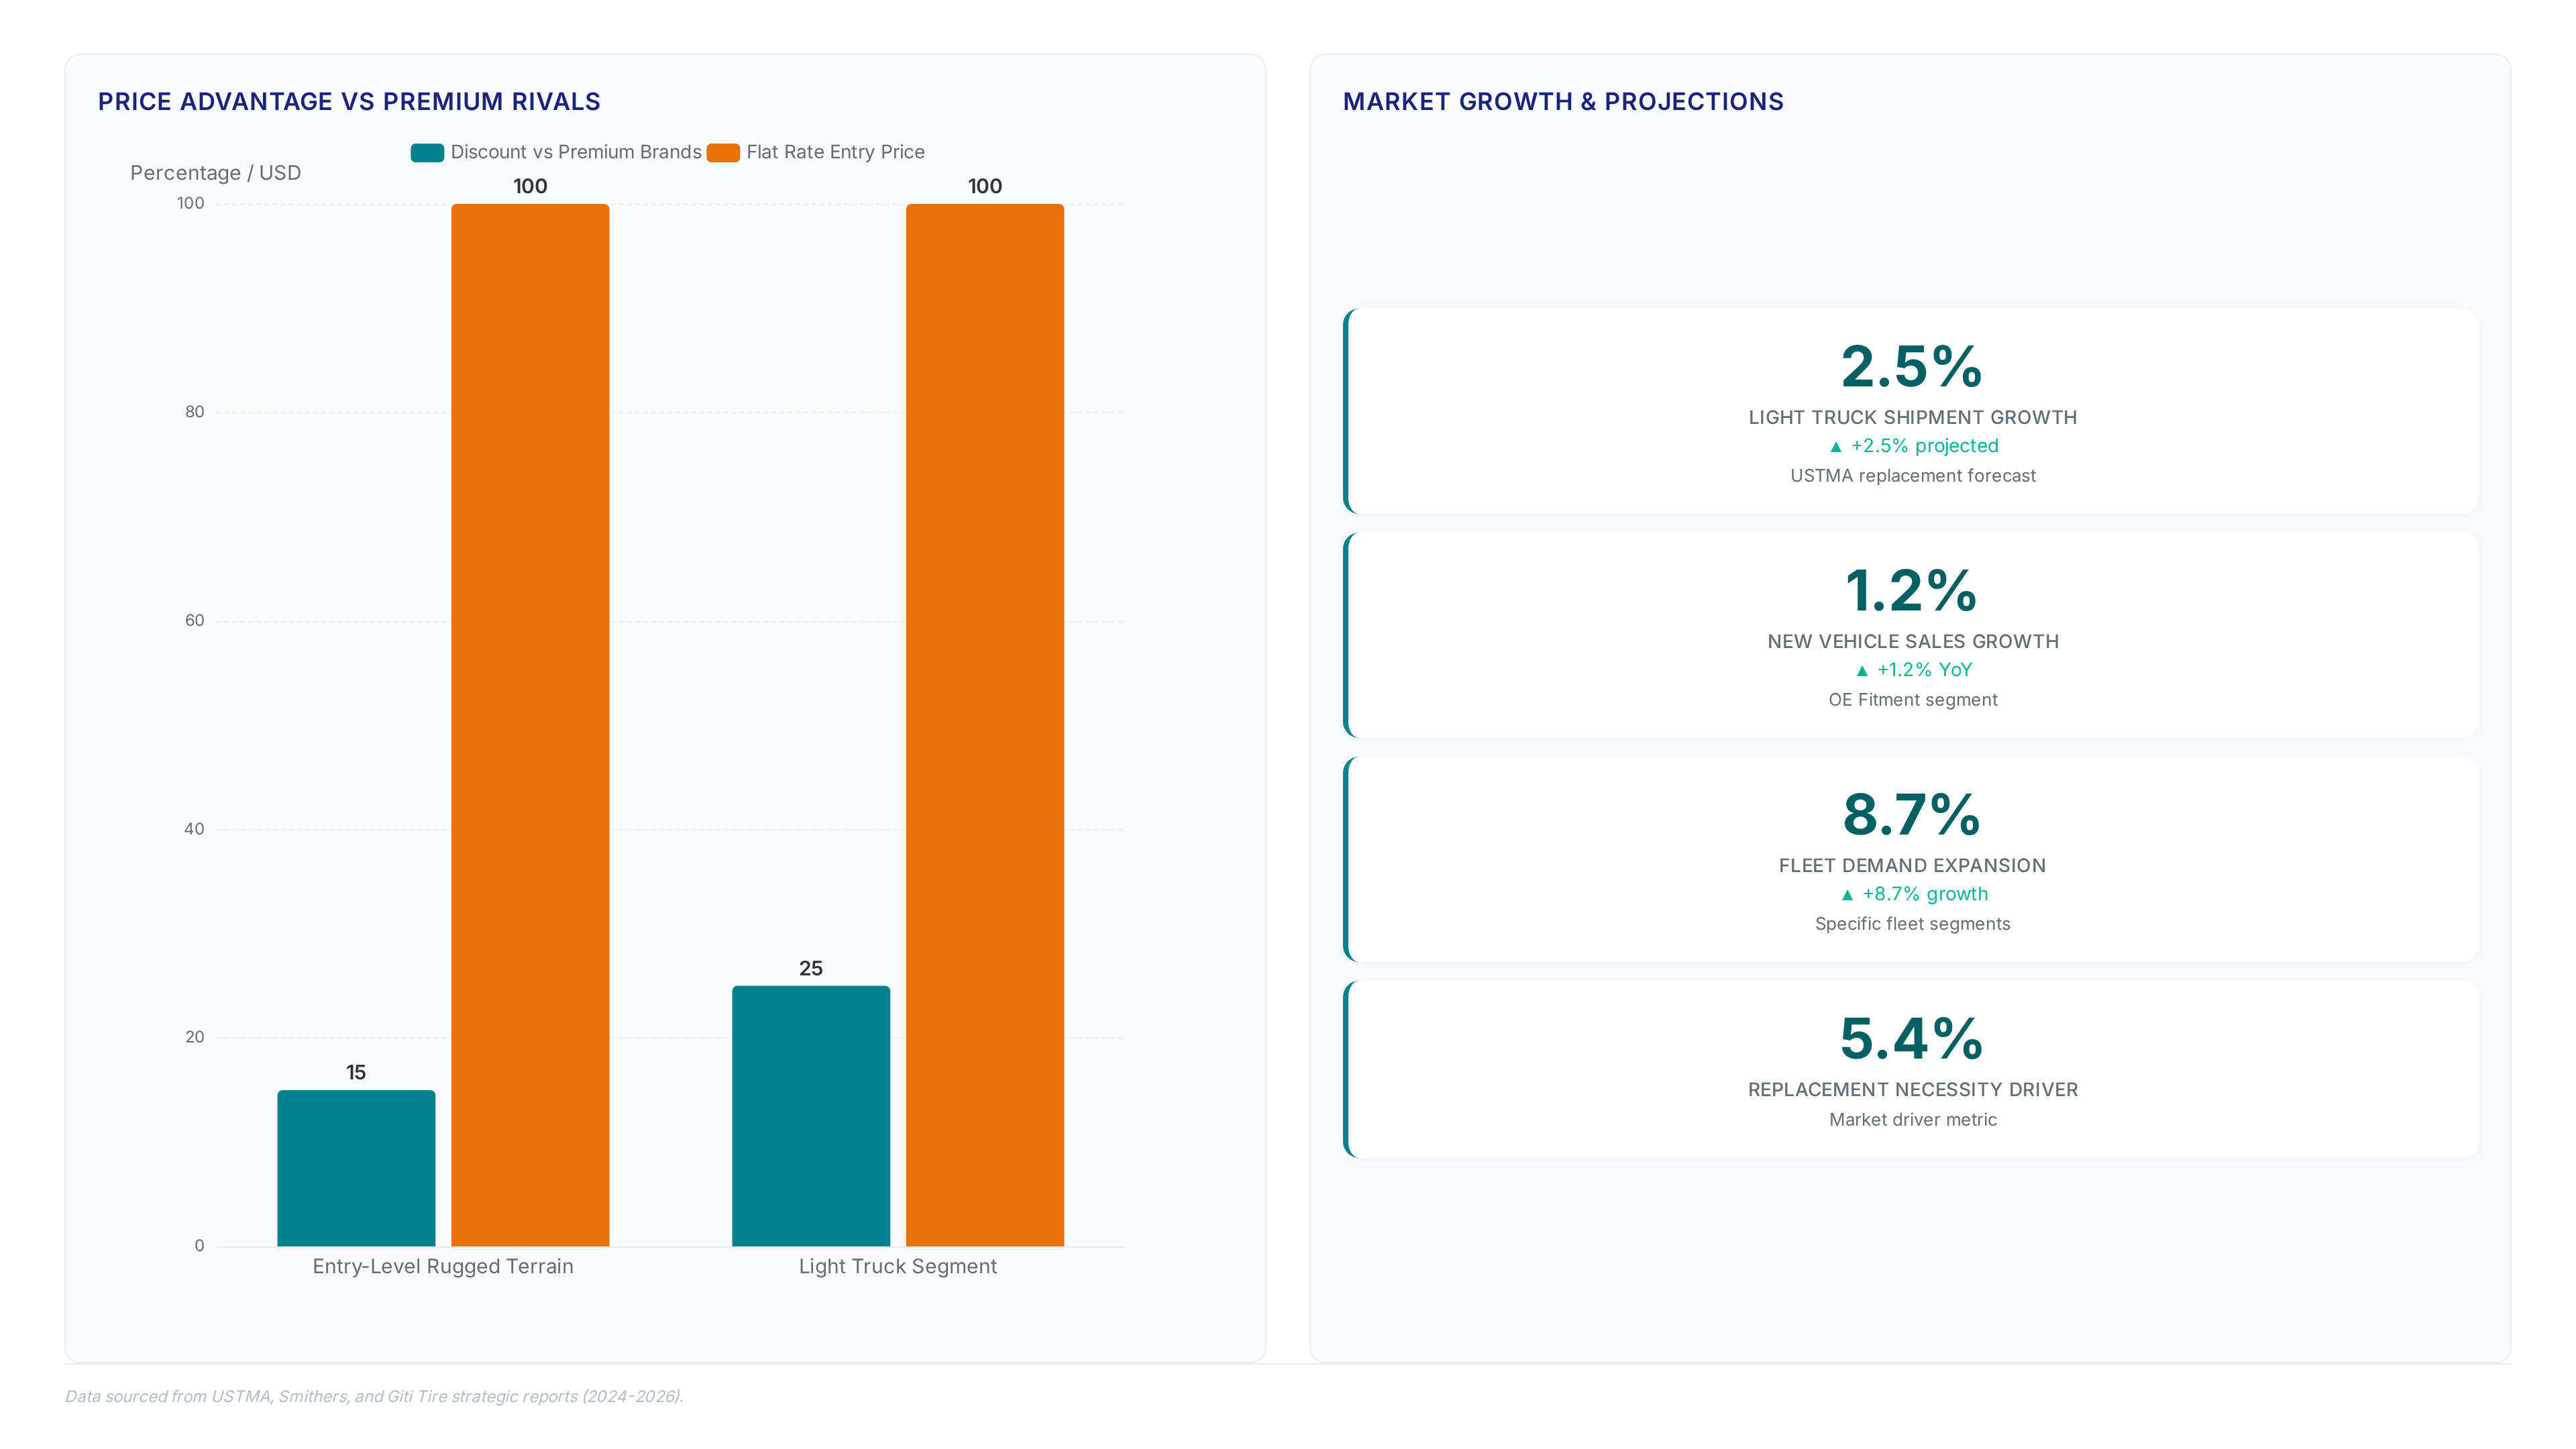The height and width of the screenshot is (1449, 2576).
Task: Click the 20 tick on the y-axis
Action: [194, 1037]
